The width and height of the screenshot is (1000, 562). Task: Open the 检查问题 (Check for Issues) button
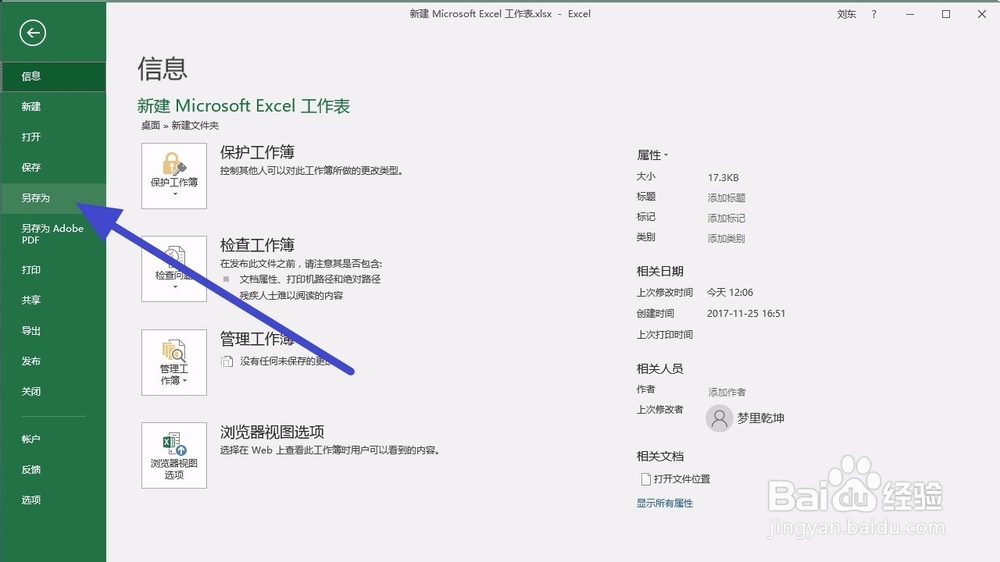pos(174,269)
